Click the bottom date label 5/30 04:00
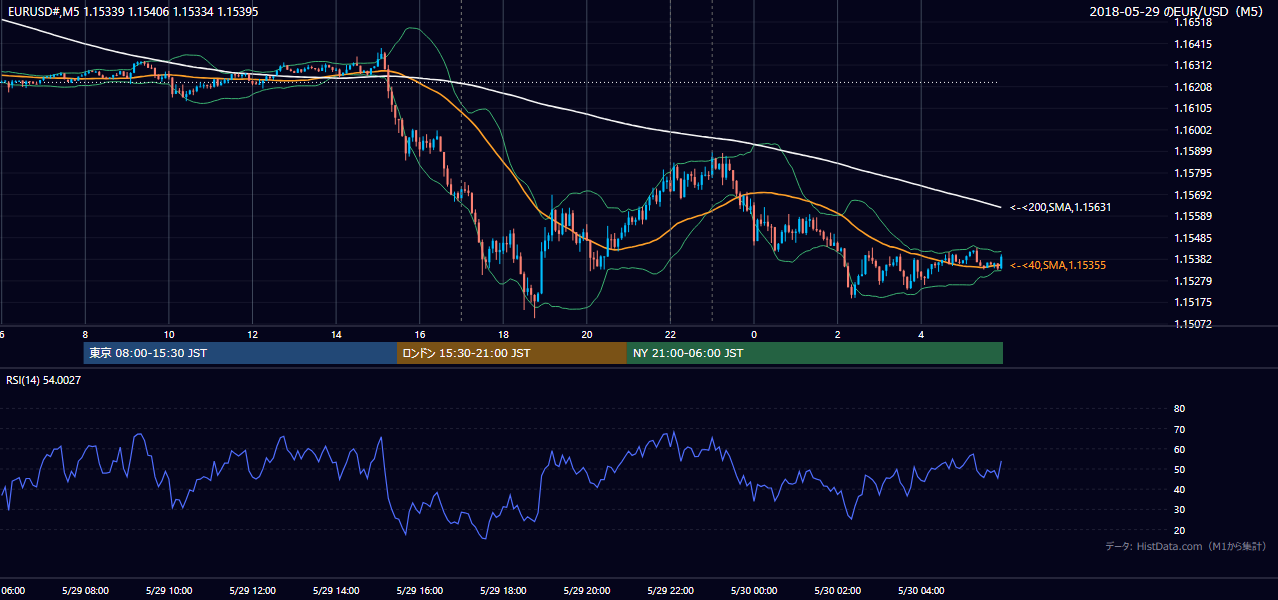1278x600 pixels. 921,590
